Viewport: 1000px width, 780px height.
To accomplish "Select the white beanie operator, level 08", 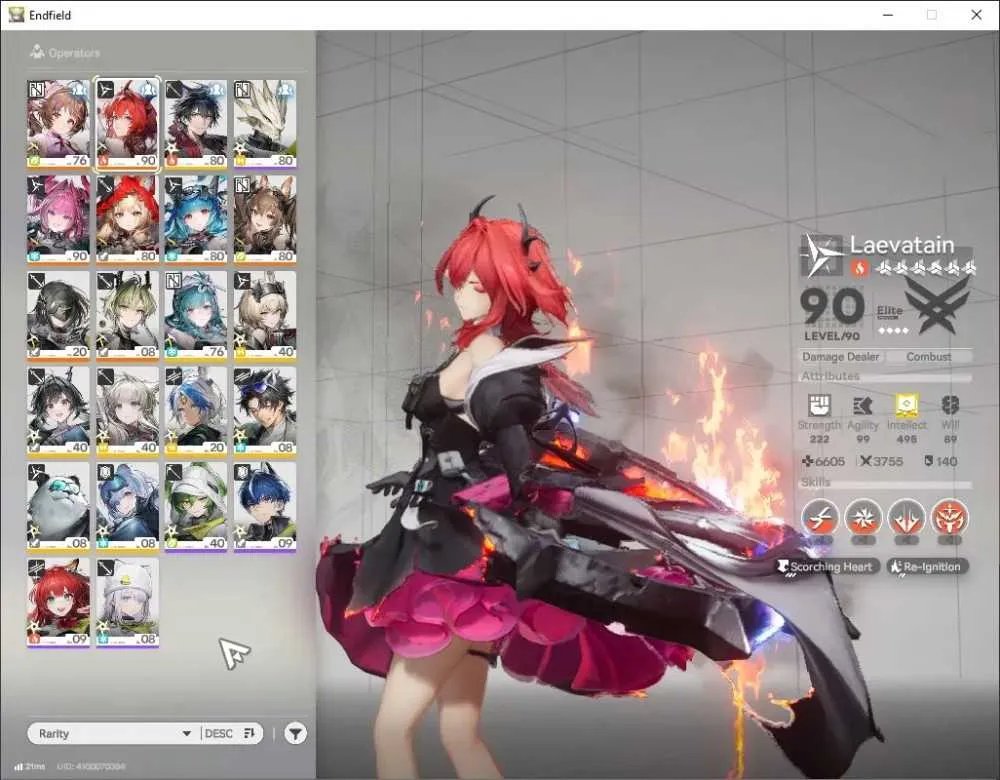I will click(x=127, y=602).
